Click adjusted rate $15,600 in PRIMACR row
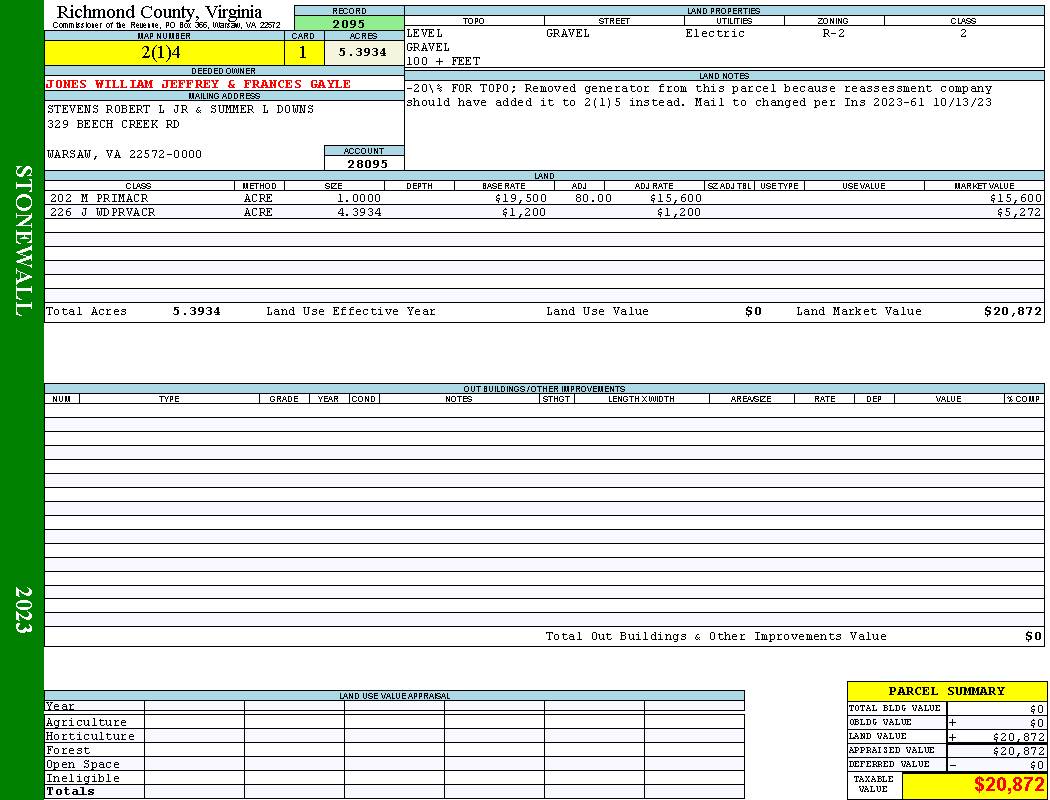The width and height of the screenshot is (1050, 800). click(676, 199)
